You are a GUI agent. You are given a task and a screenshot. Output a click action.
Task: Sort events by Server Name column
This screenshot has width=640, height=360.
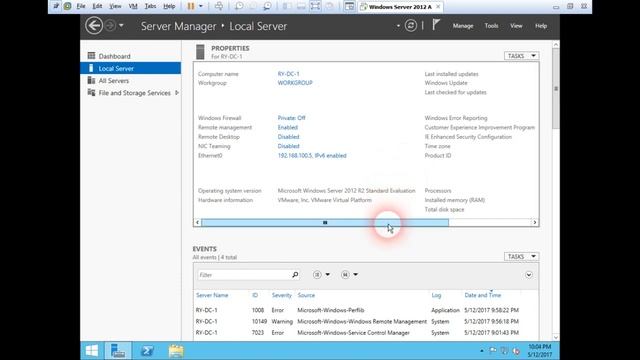point(212,295)
